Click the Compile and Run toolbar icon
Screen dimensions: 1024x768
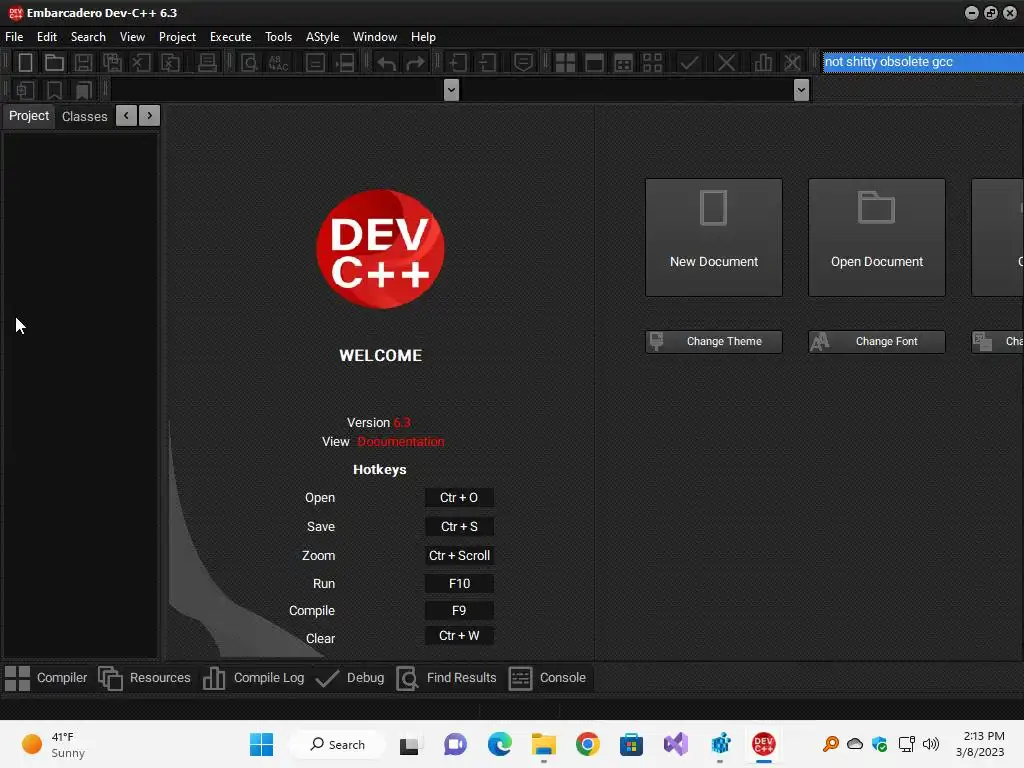(x=624, y=63)
